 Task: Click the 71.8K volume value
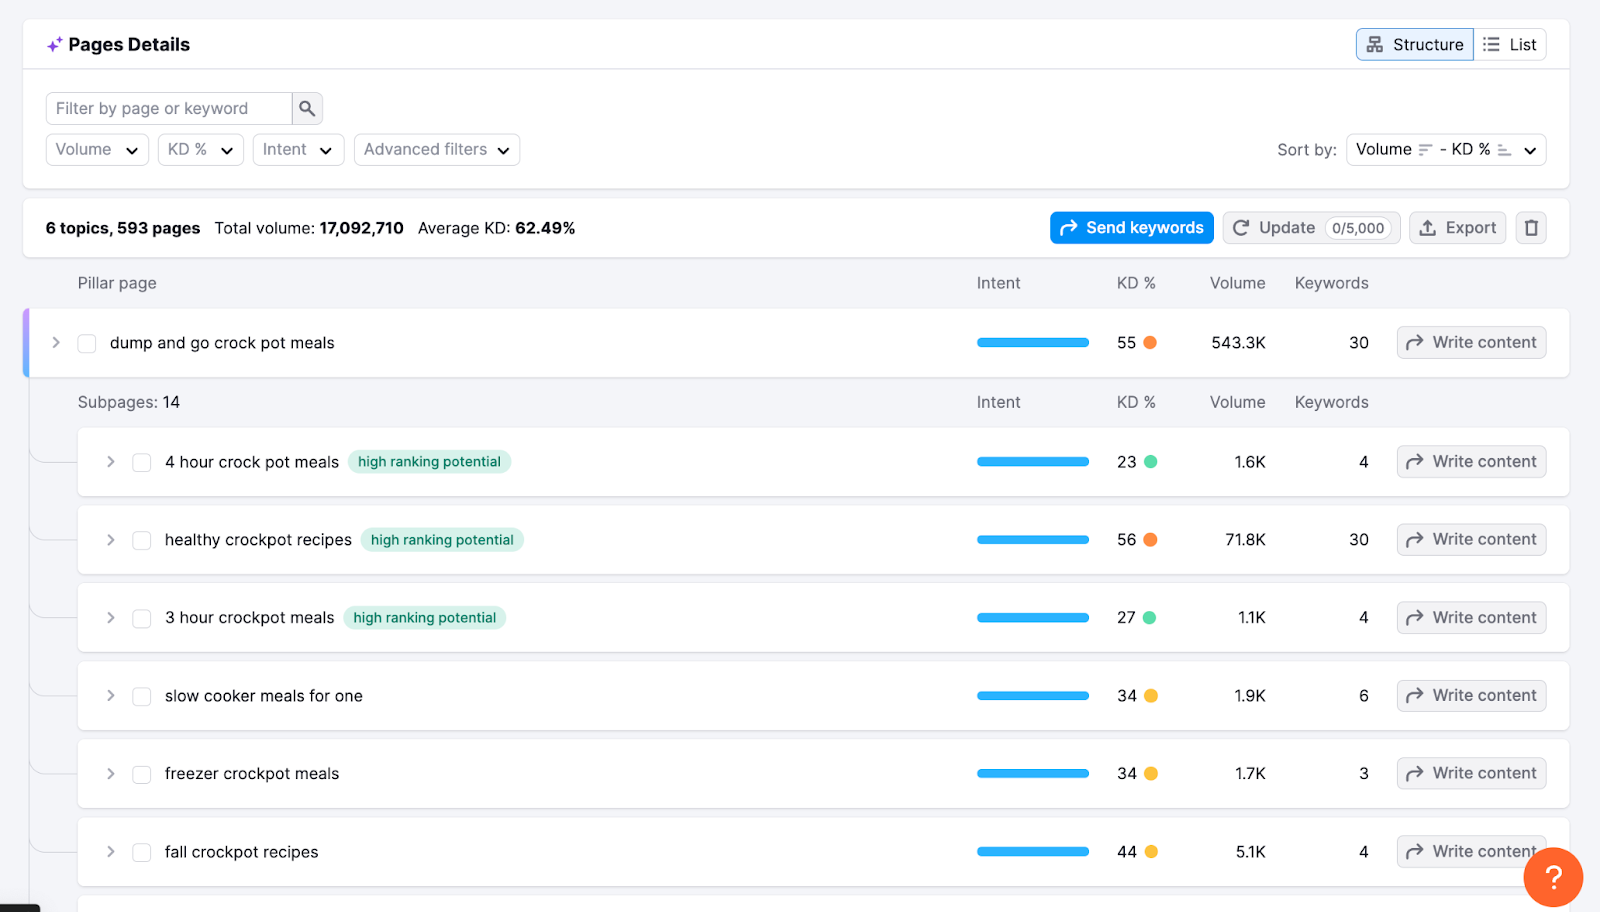click(x=1246, y=540)
